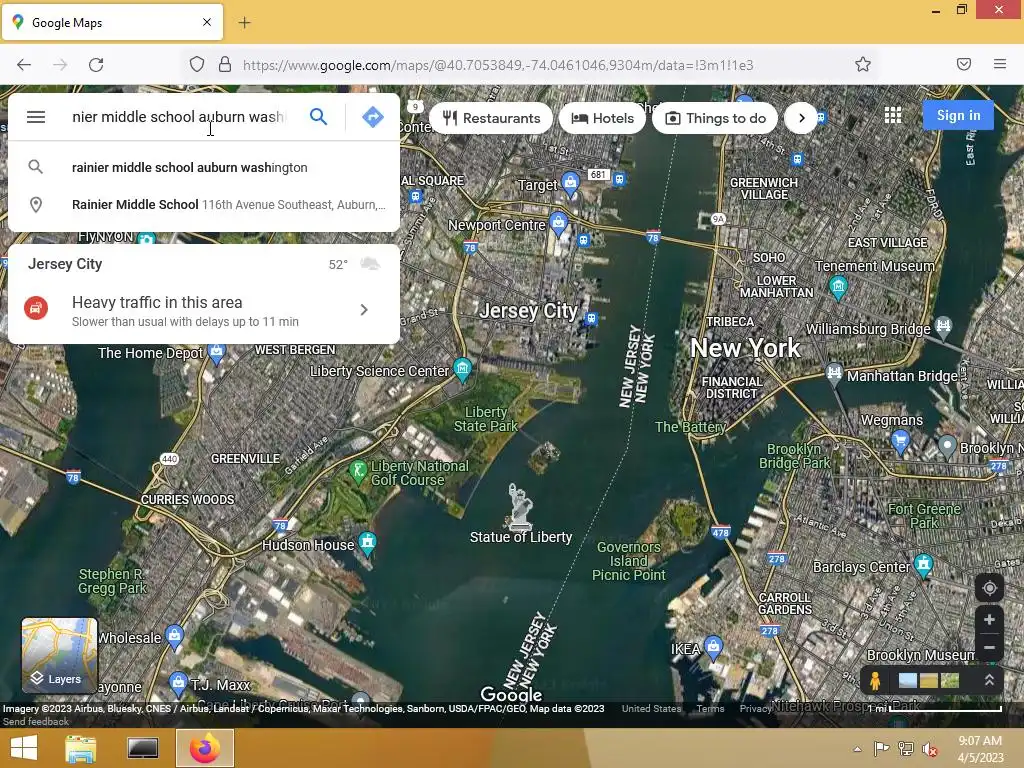Click the Manhattan Bridge marker icon
The height and width of the screenshot is (768, 1024).
[x=834, y=374]
